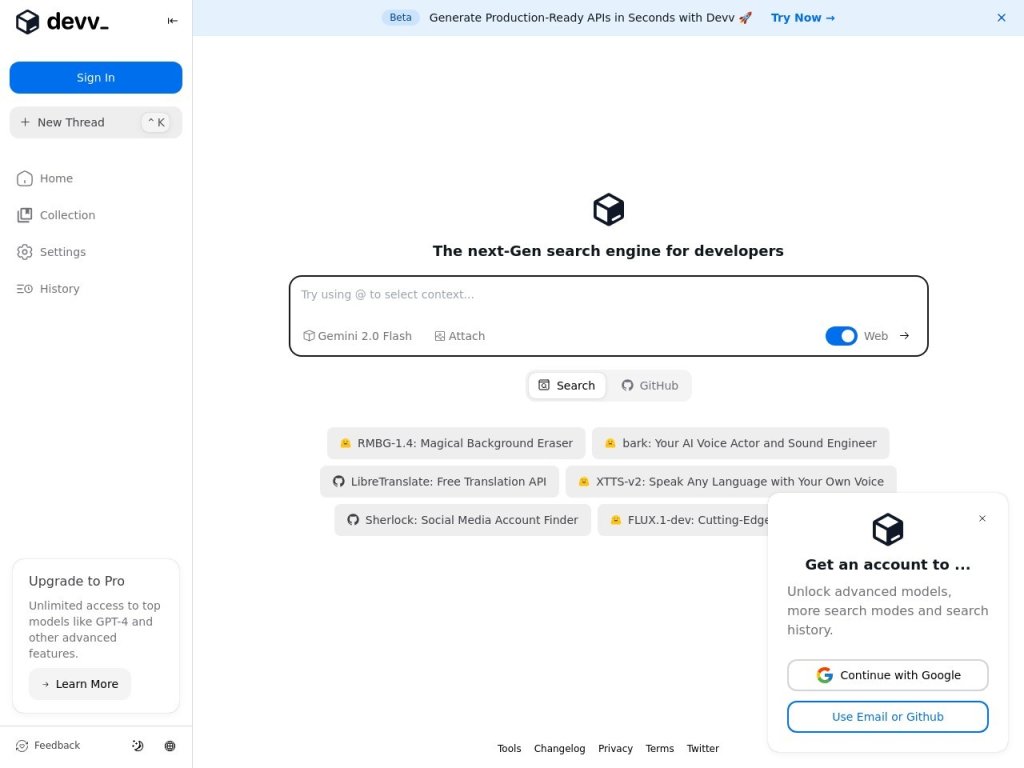The image size is (1024, 768).
Task: Click the Collection stack icon
Action: 25,215
